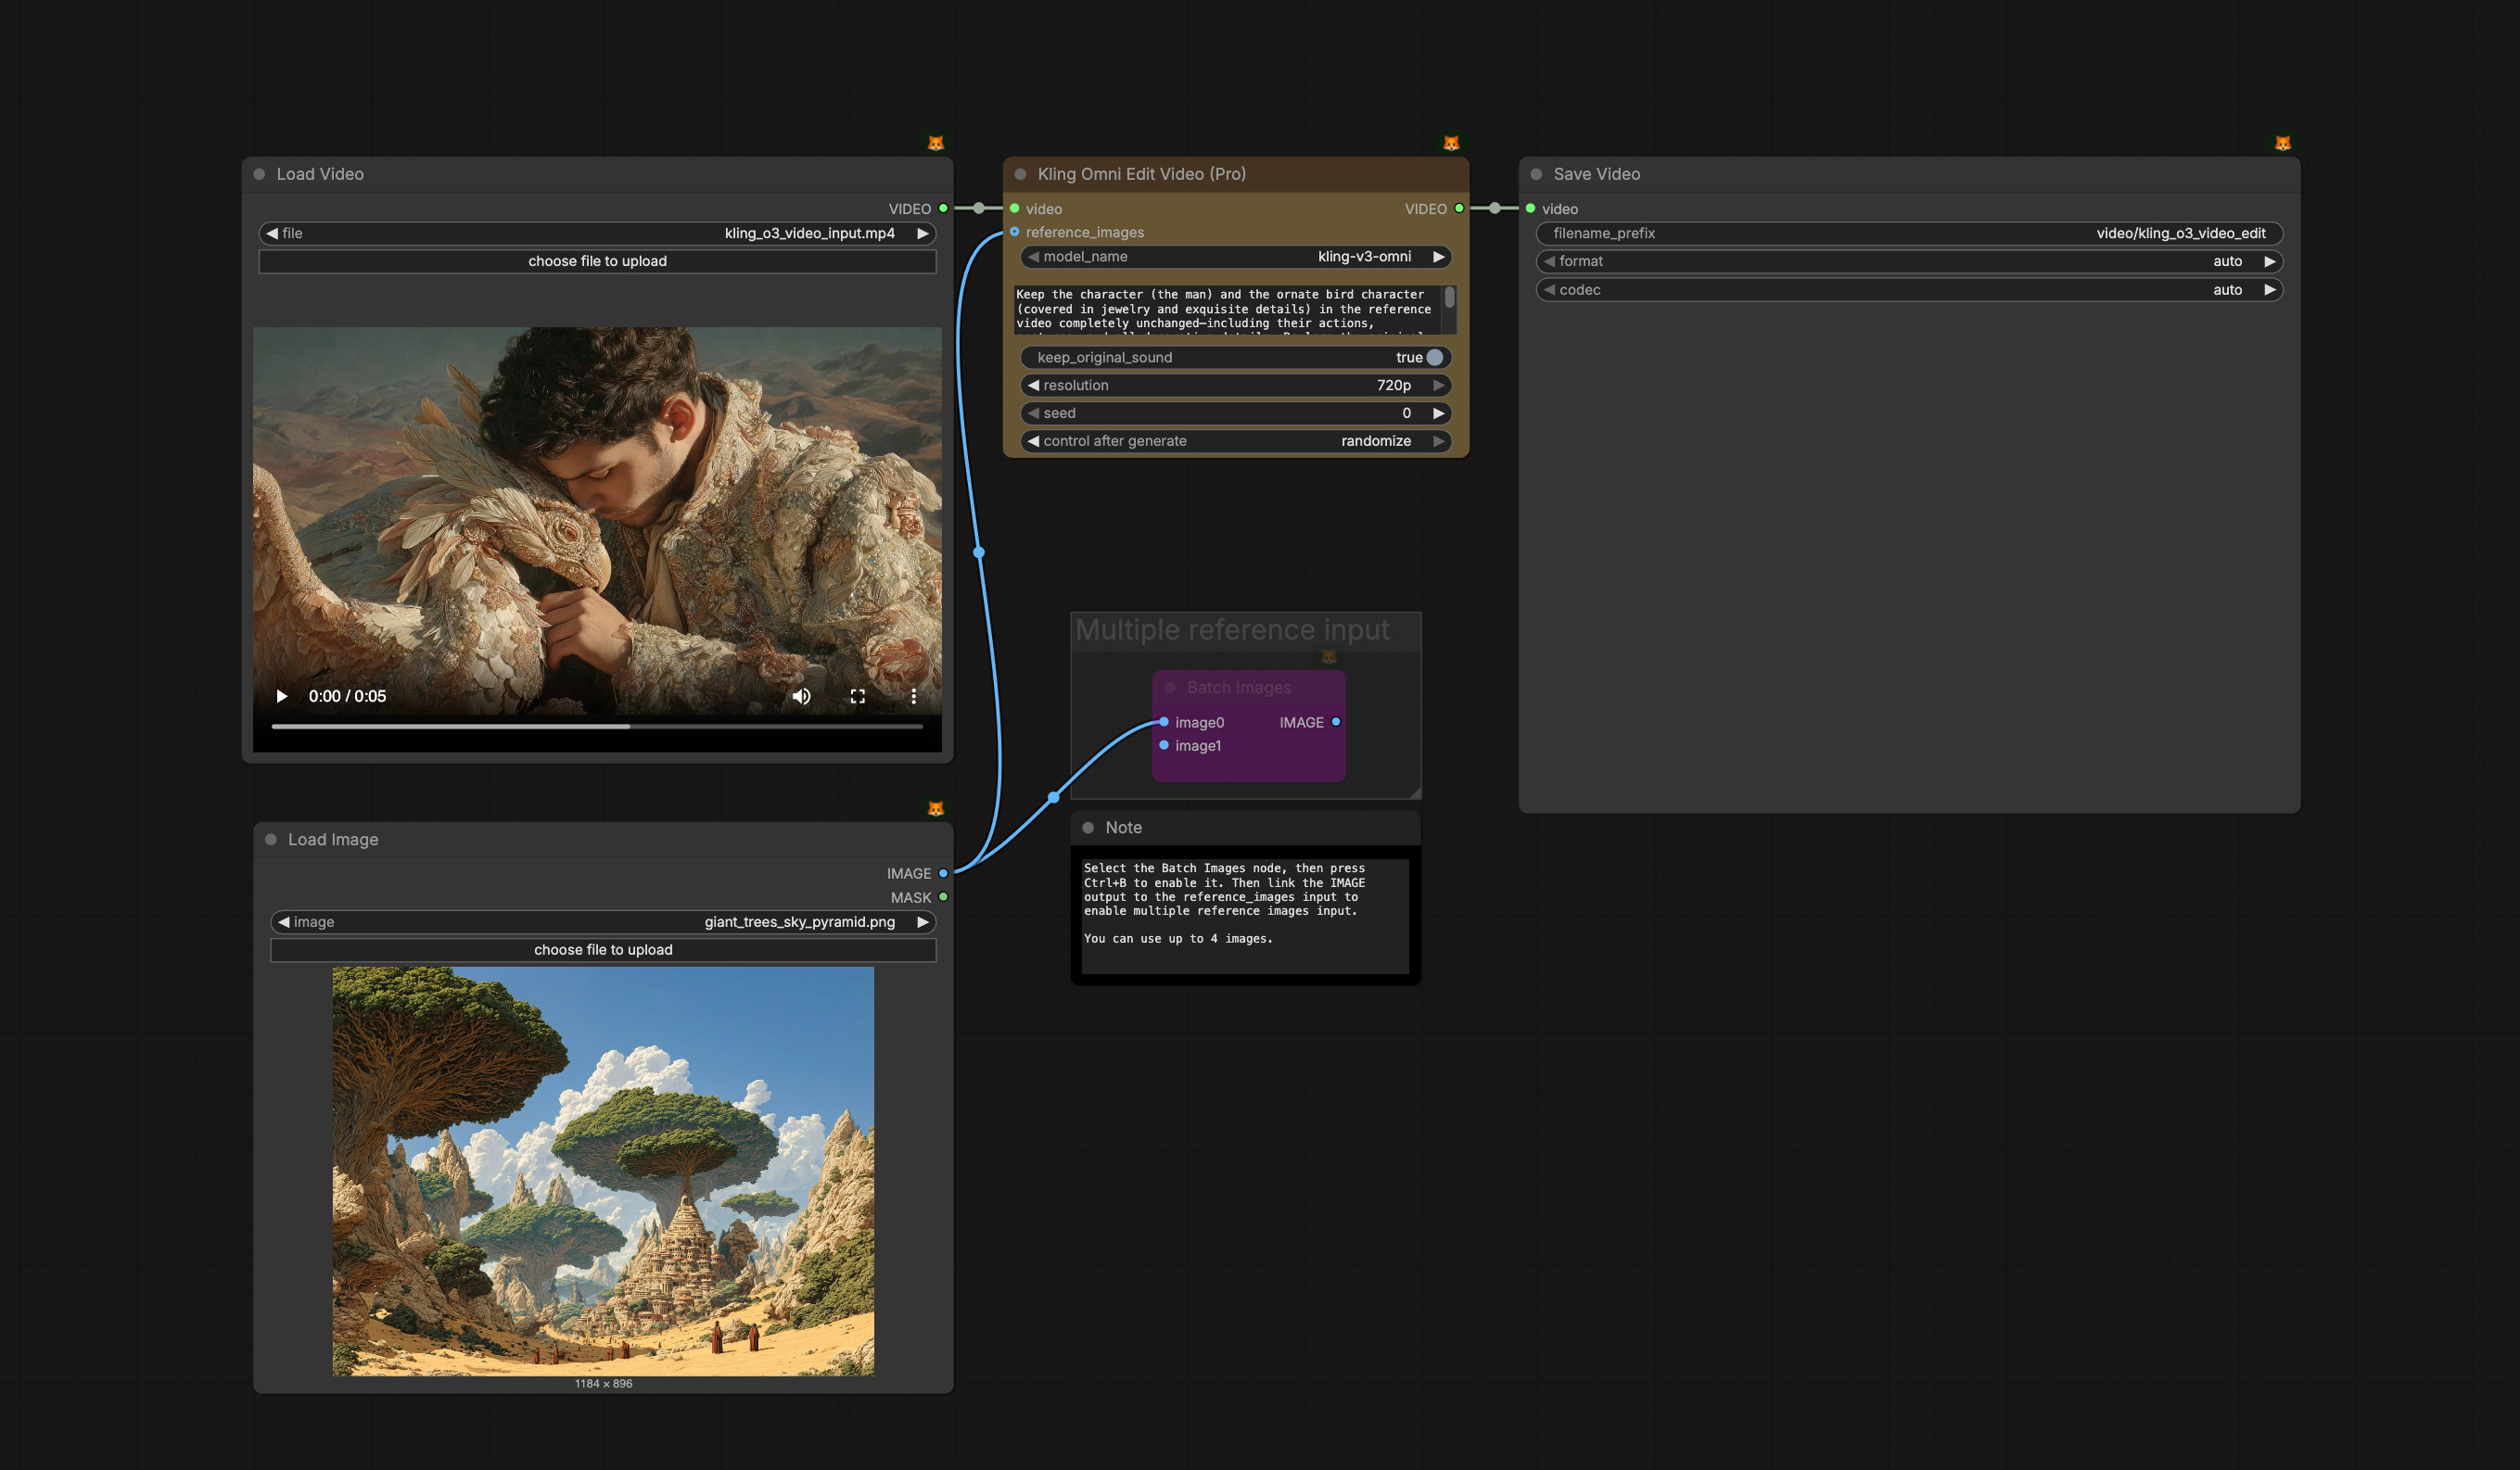Collapse the Load Video node via its dot
The width and height of the screenshot is (2520, 1470).
click(x=259, y=174)
